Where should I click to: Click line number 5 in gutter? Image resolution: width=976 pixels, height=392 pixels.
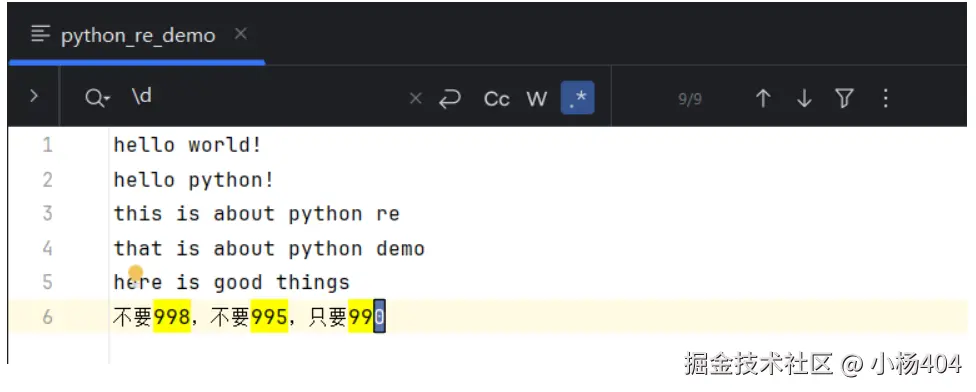pyautogui.click(x=47, y=283)
